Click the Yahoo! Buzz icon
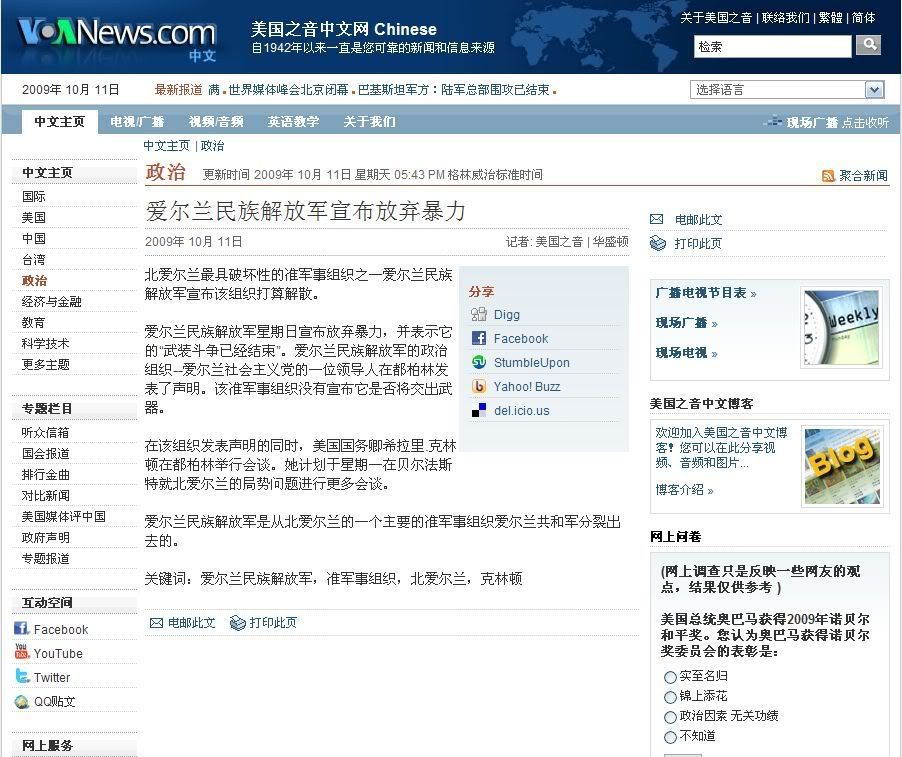902x757 pixels. (479, 387)
